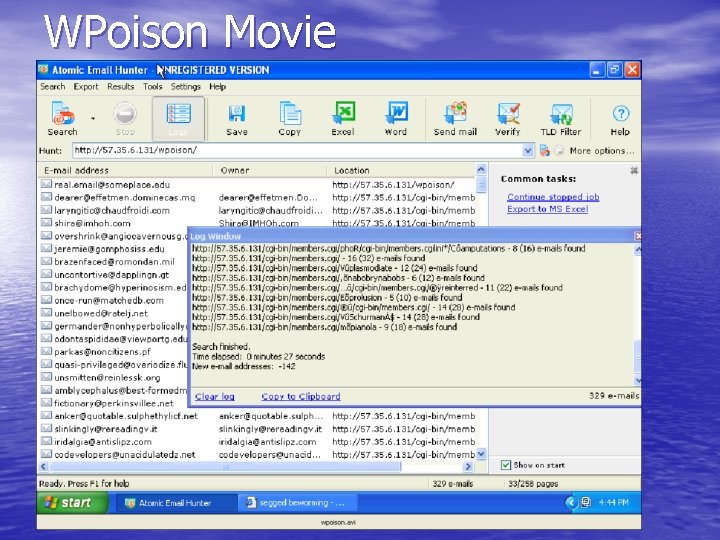Image resolution: width=720 pixels, height=540 pixels.
Task: Toggle Show on start checkbox
Action: (x=506, y=465)
